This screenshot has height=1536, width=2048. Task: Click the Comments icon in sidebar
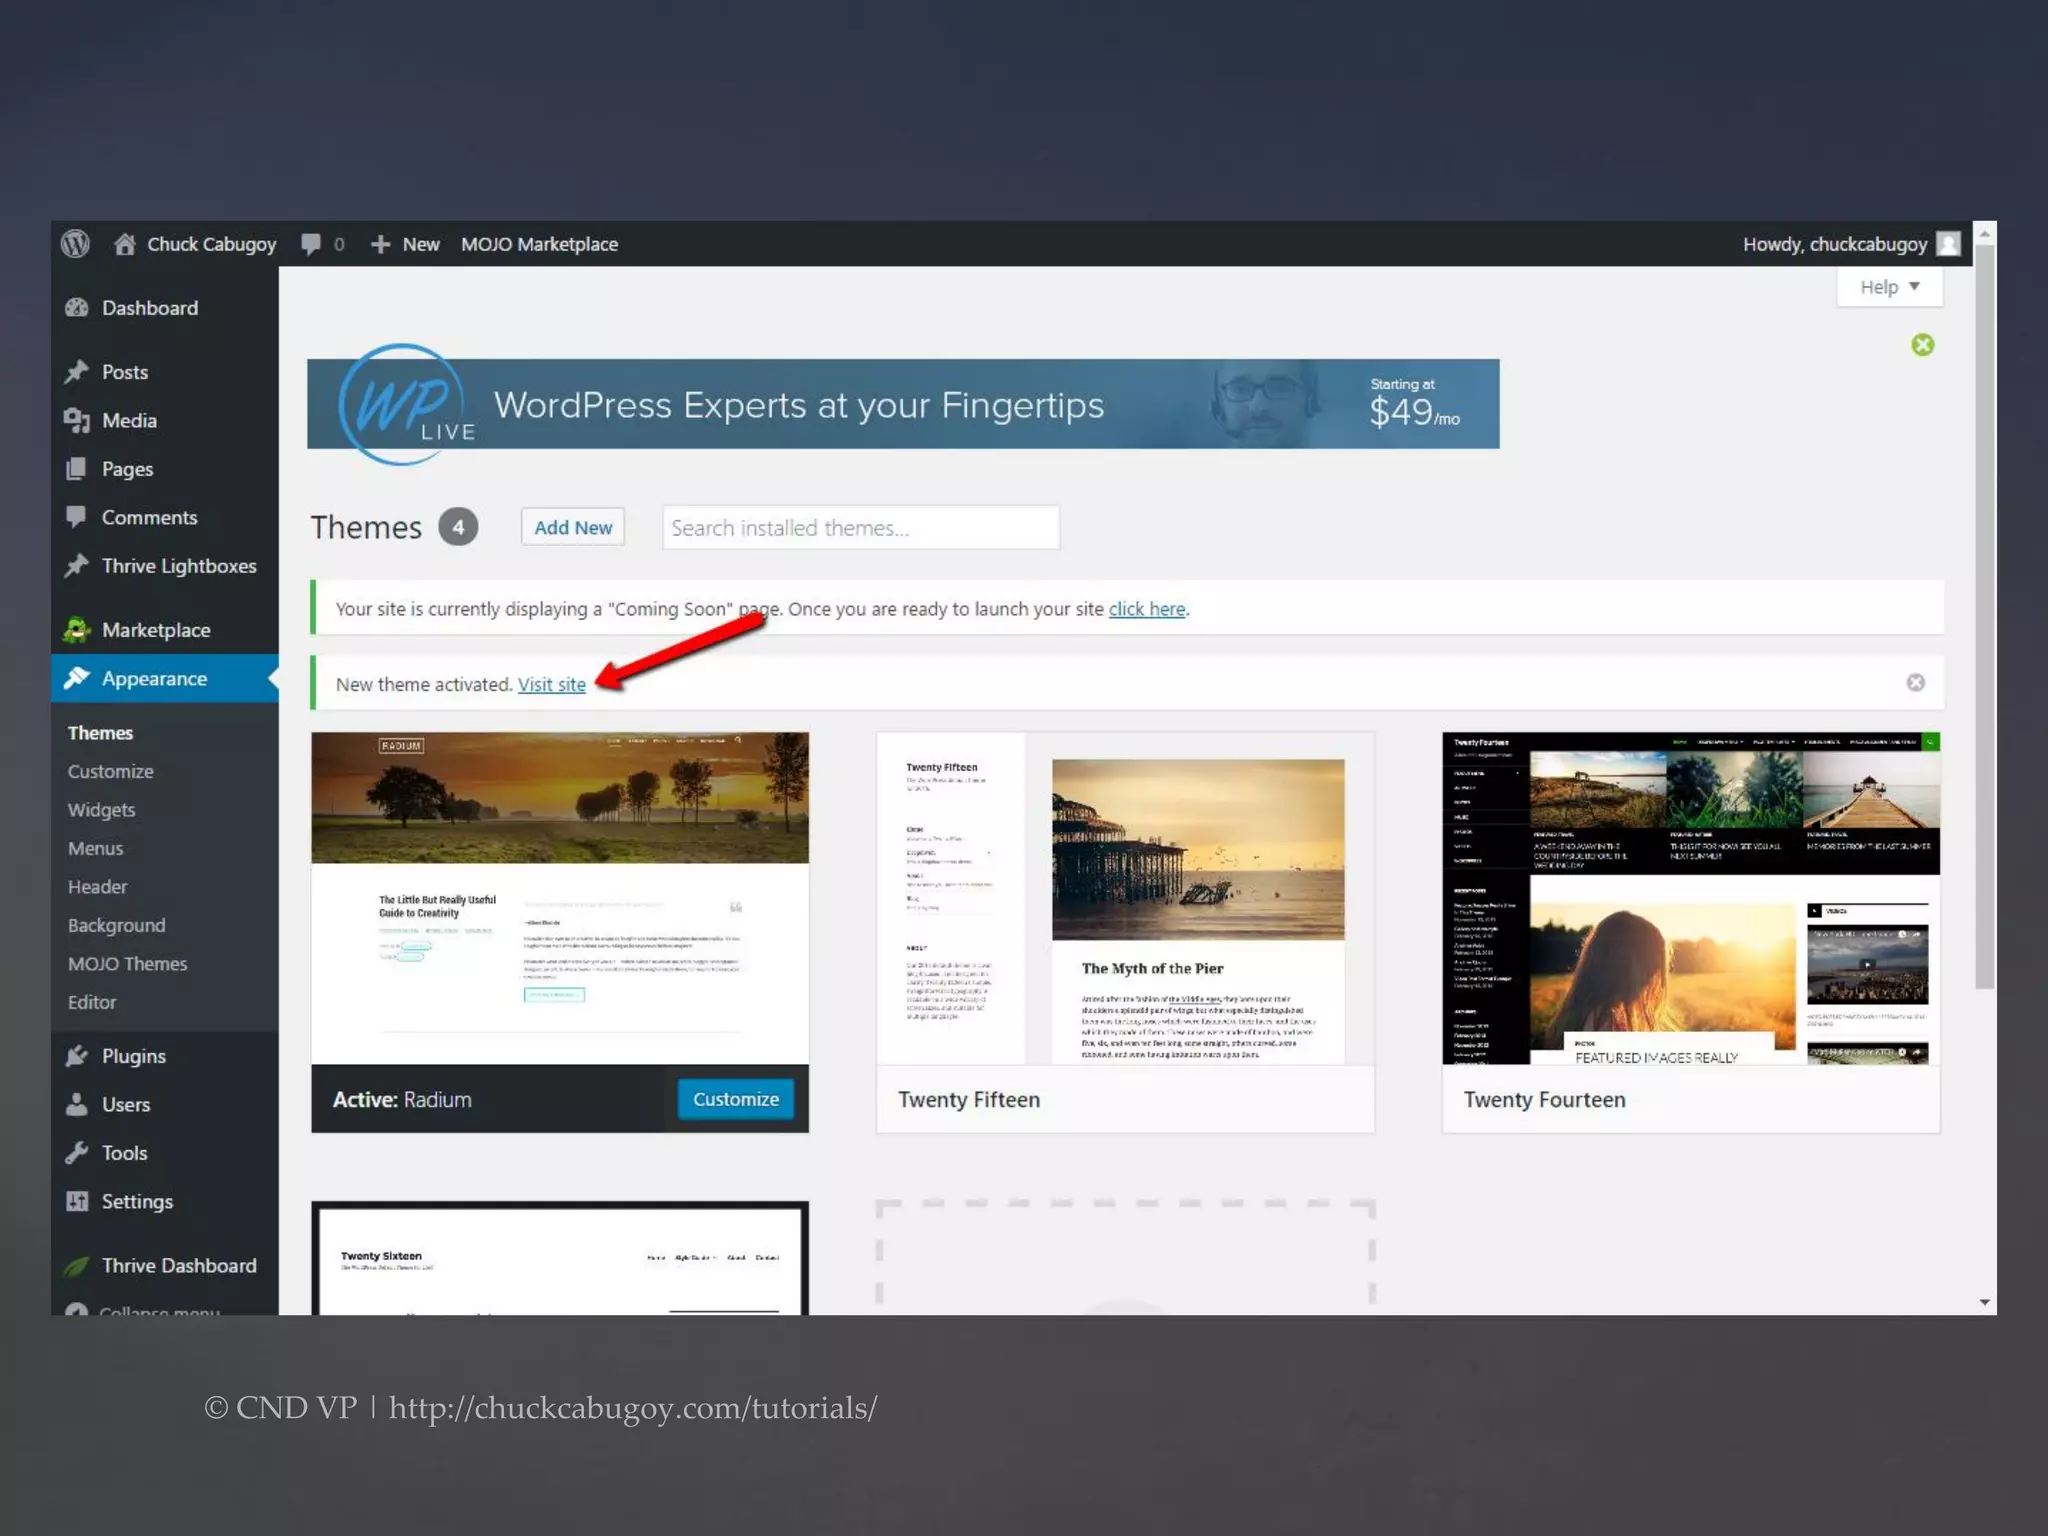click(76, 517)
